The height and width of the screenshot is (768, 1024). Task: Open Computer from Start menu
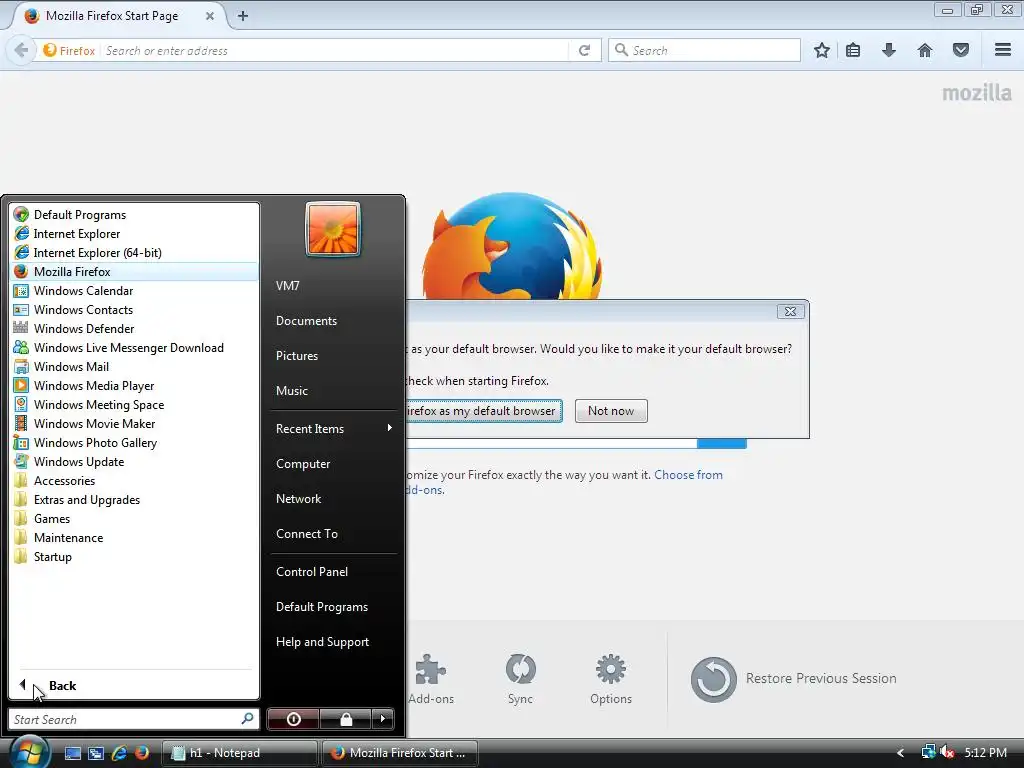coord(334,464)
